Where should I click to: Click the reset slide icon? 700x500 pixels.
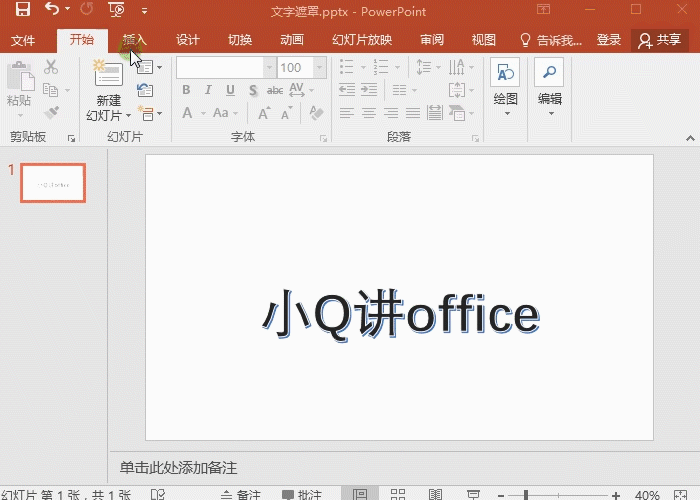(145, 90)
